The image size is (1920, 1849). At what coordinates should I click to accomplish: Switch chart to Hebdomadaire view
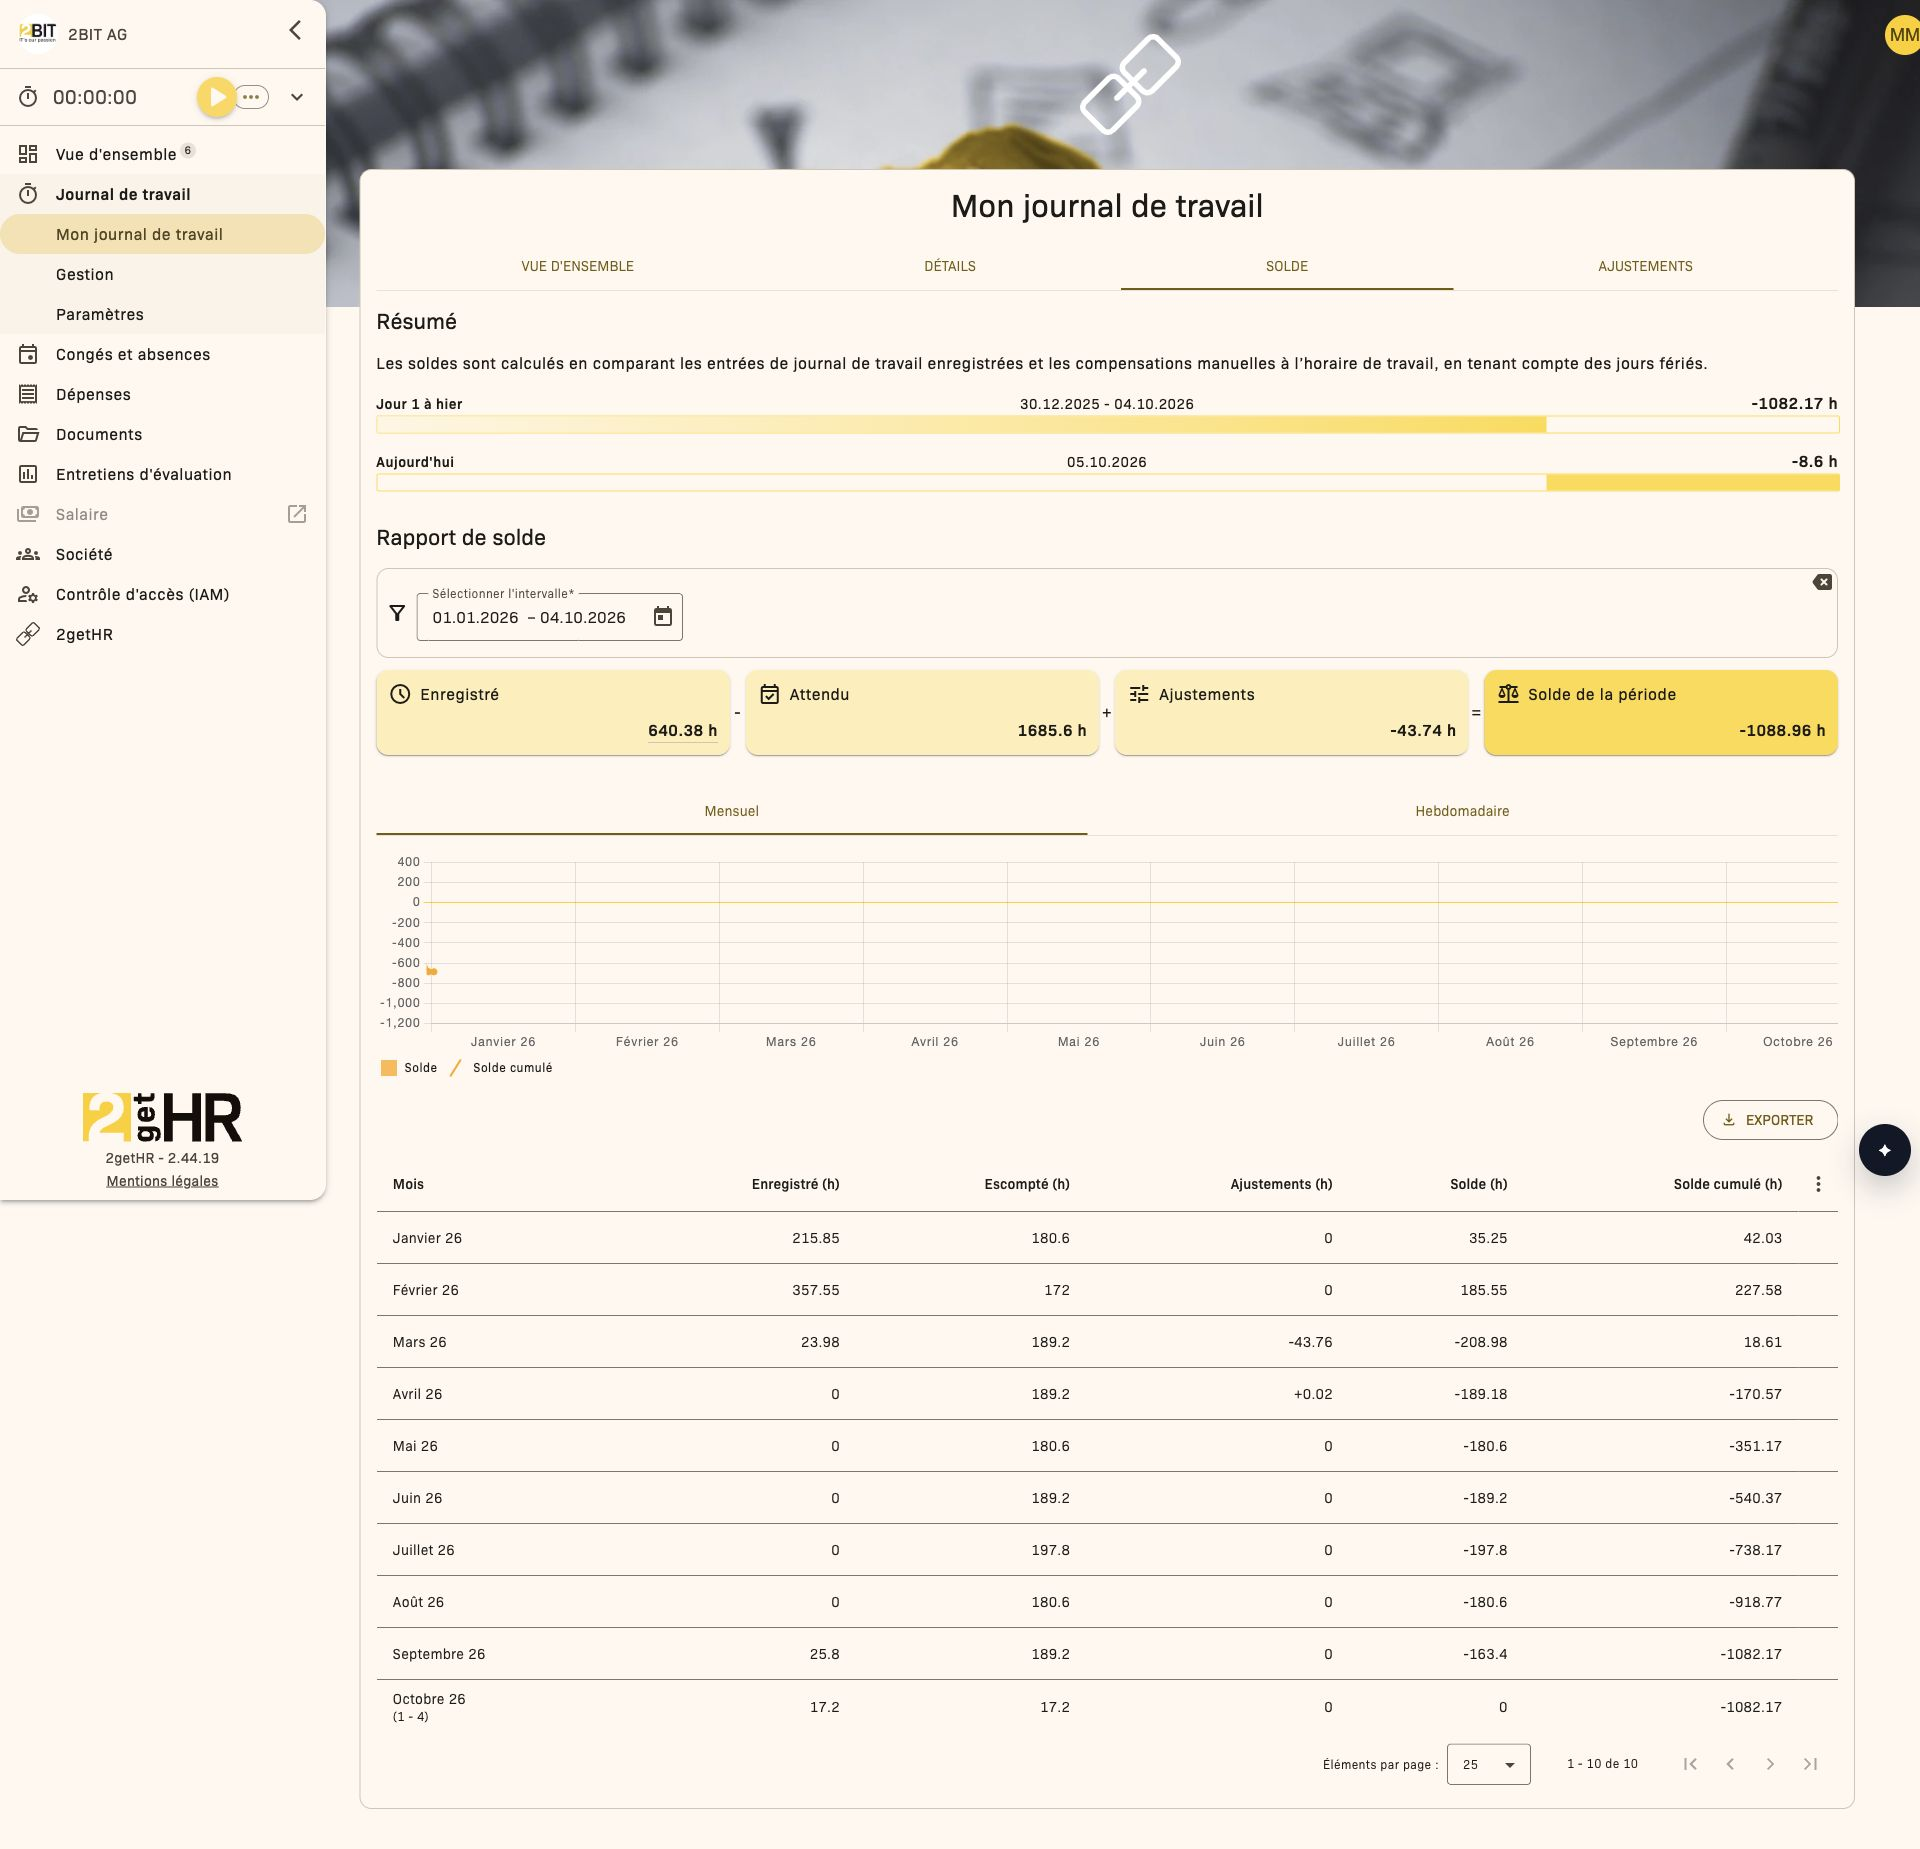(x=1462, y=811)
